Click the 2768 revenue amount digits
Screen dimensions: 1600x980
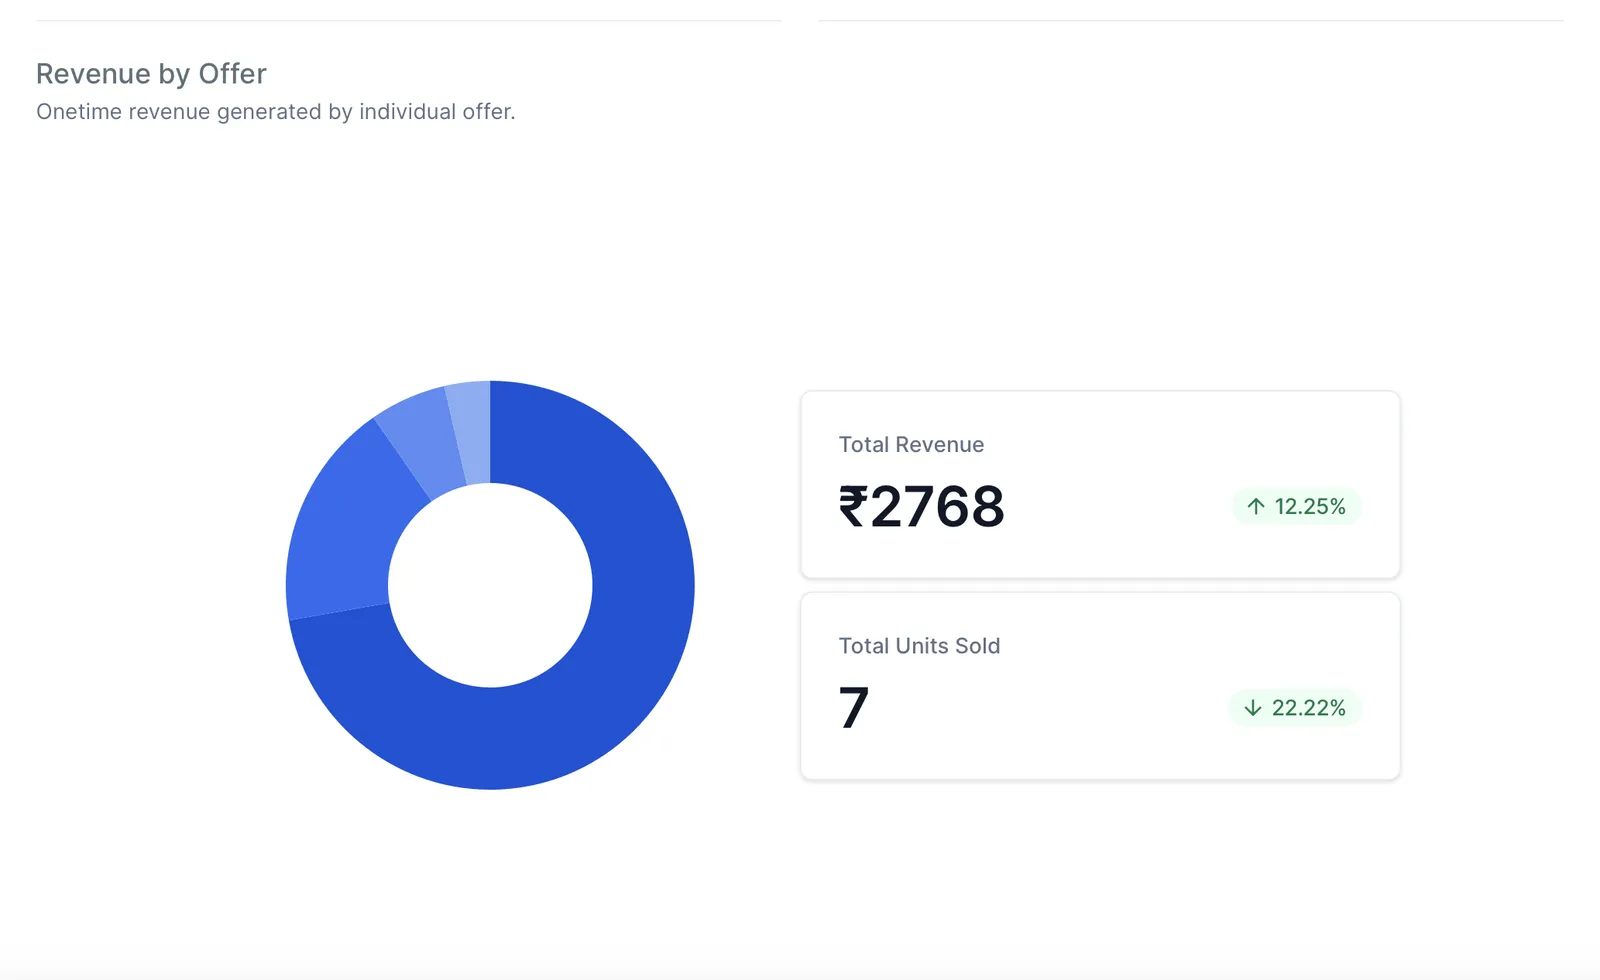tap(937, 506)
